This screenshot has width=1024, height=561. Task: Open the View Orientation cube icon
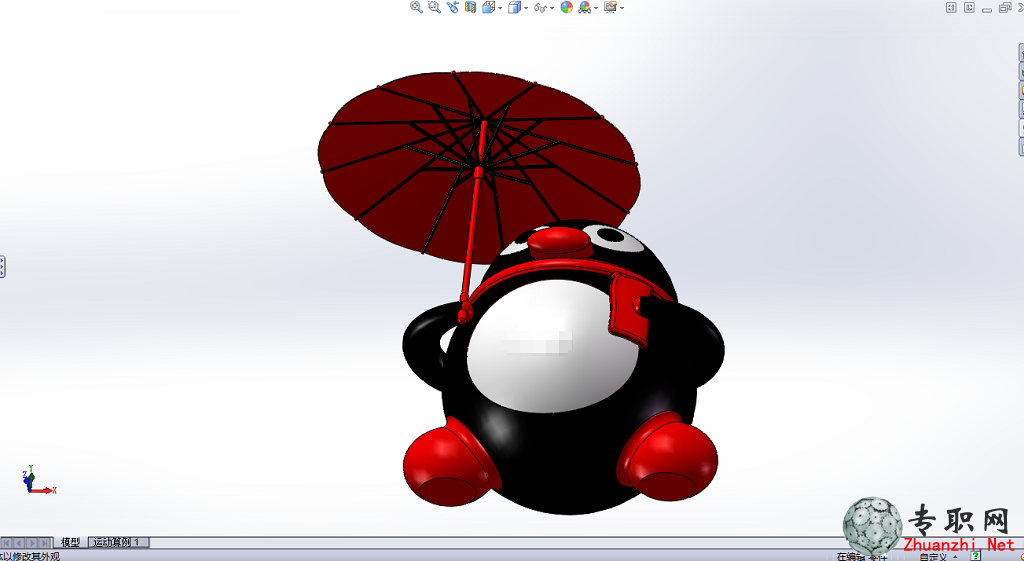tap(488, 7)
